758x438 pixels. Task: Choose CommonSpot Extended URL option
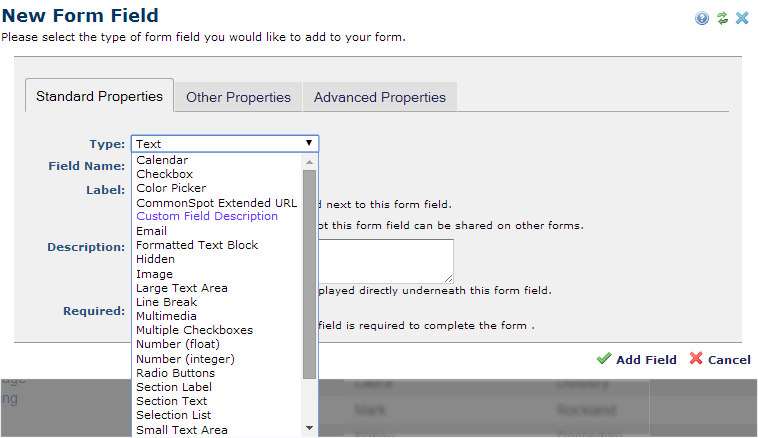pyautogui.click(x=216, y=202)
